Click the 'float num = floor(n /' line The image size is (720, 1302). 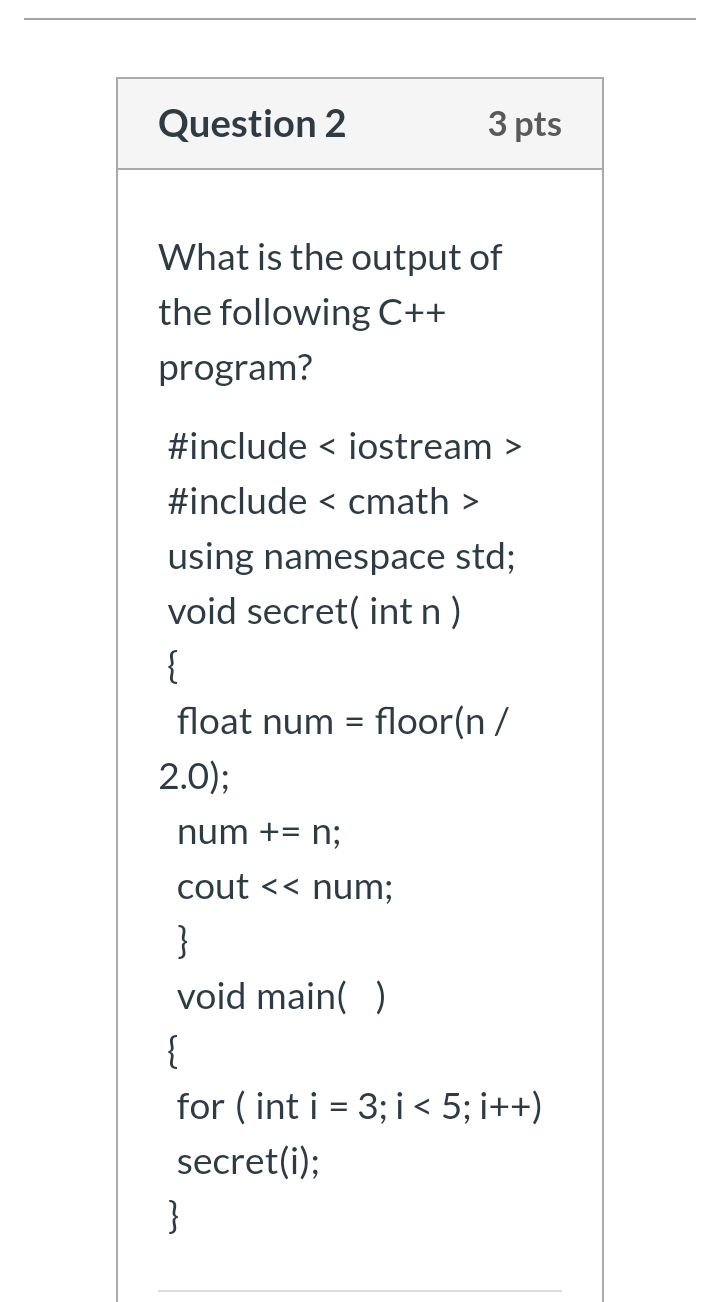tap(343, 721)
